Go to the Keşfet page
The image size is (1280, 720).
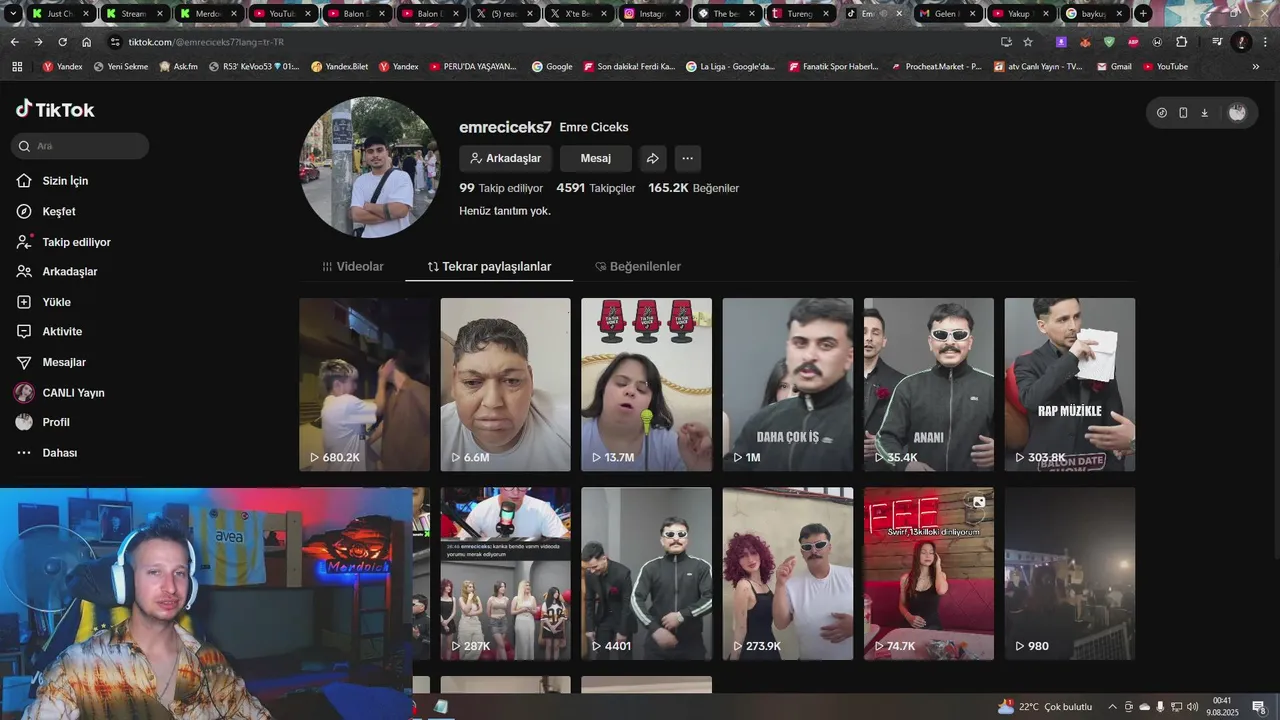[46, 212]
